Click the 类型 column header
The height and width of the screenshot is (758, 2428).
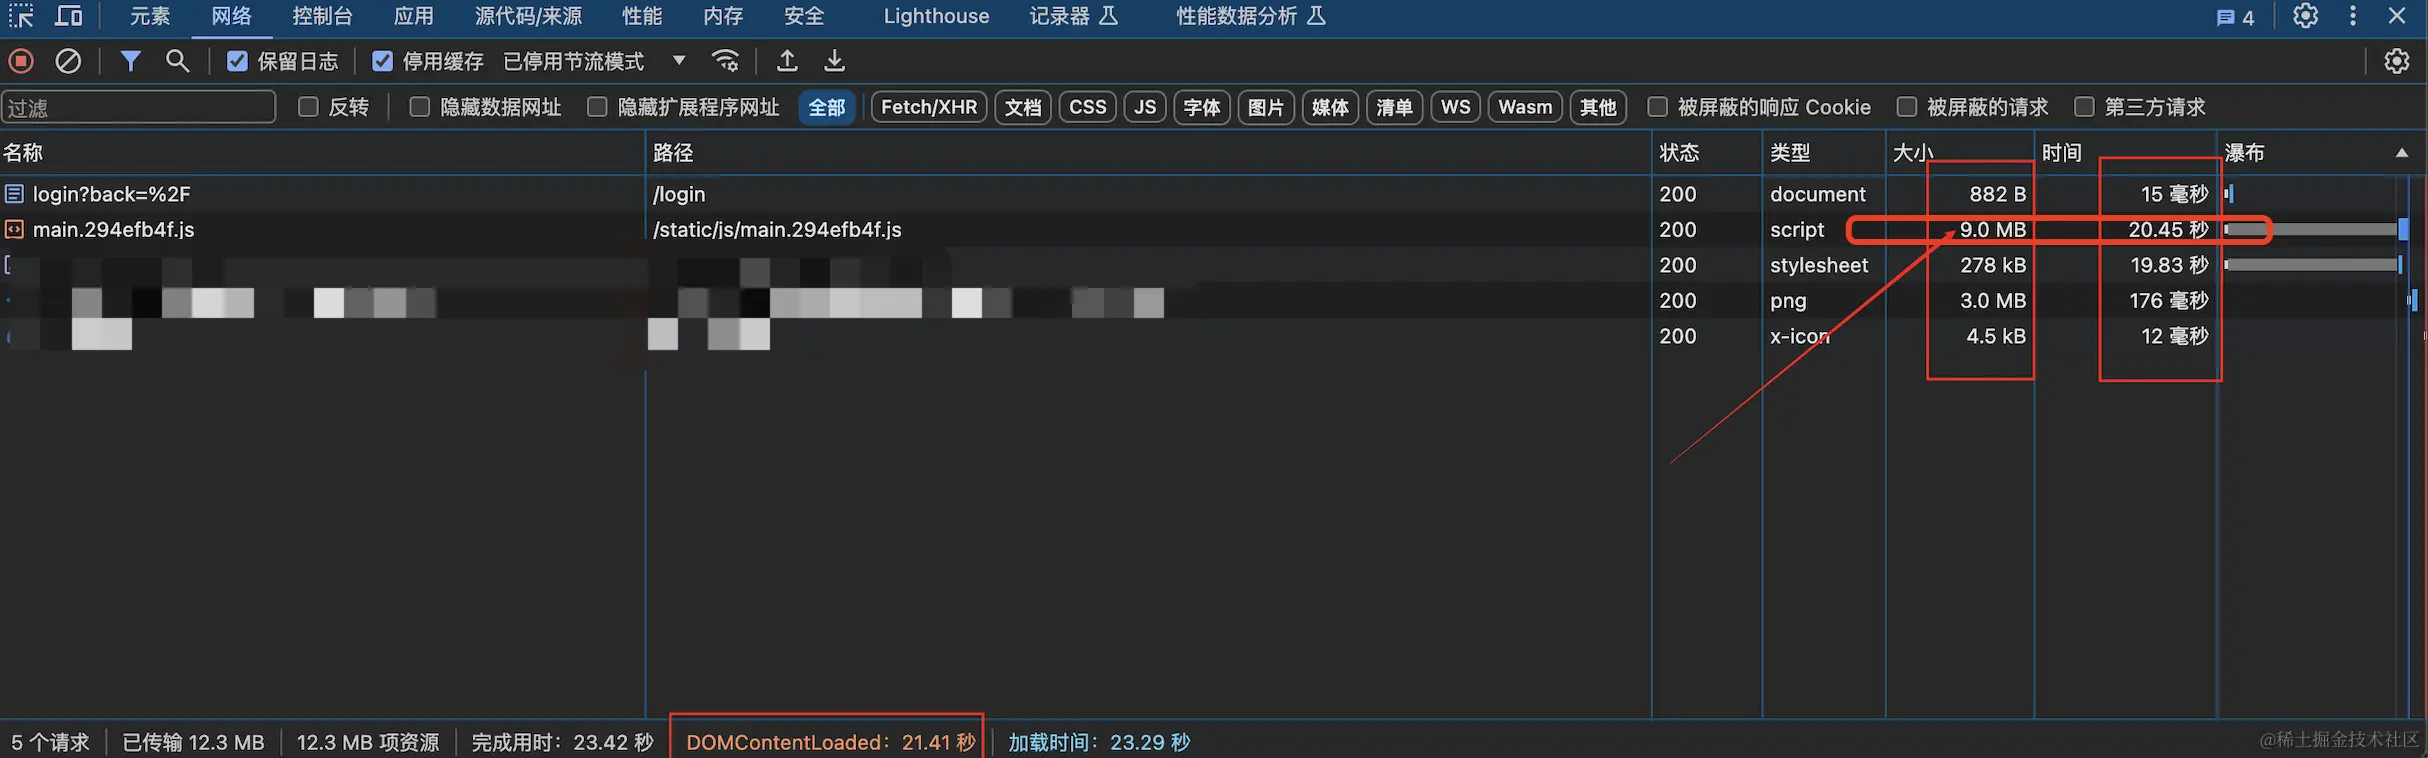1824,153
